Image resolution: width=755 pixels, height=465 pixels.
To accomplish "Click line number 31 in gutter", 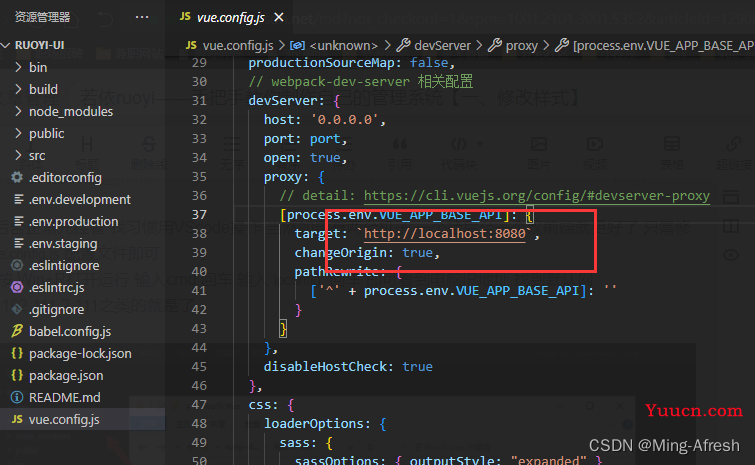I will pyautogui.click(x=199, y=101).
